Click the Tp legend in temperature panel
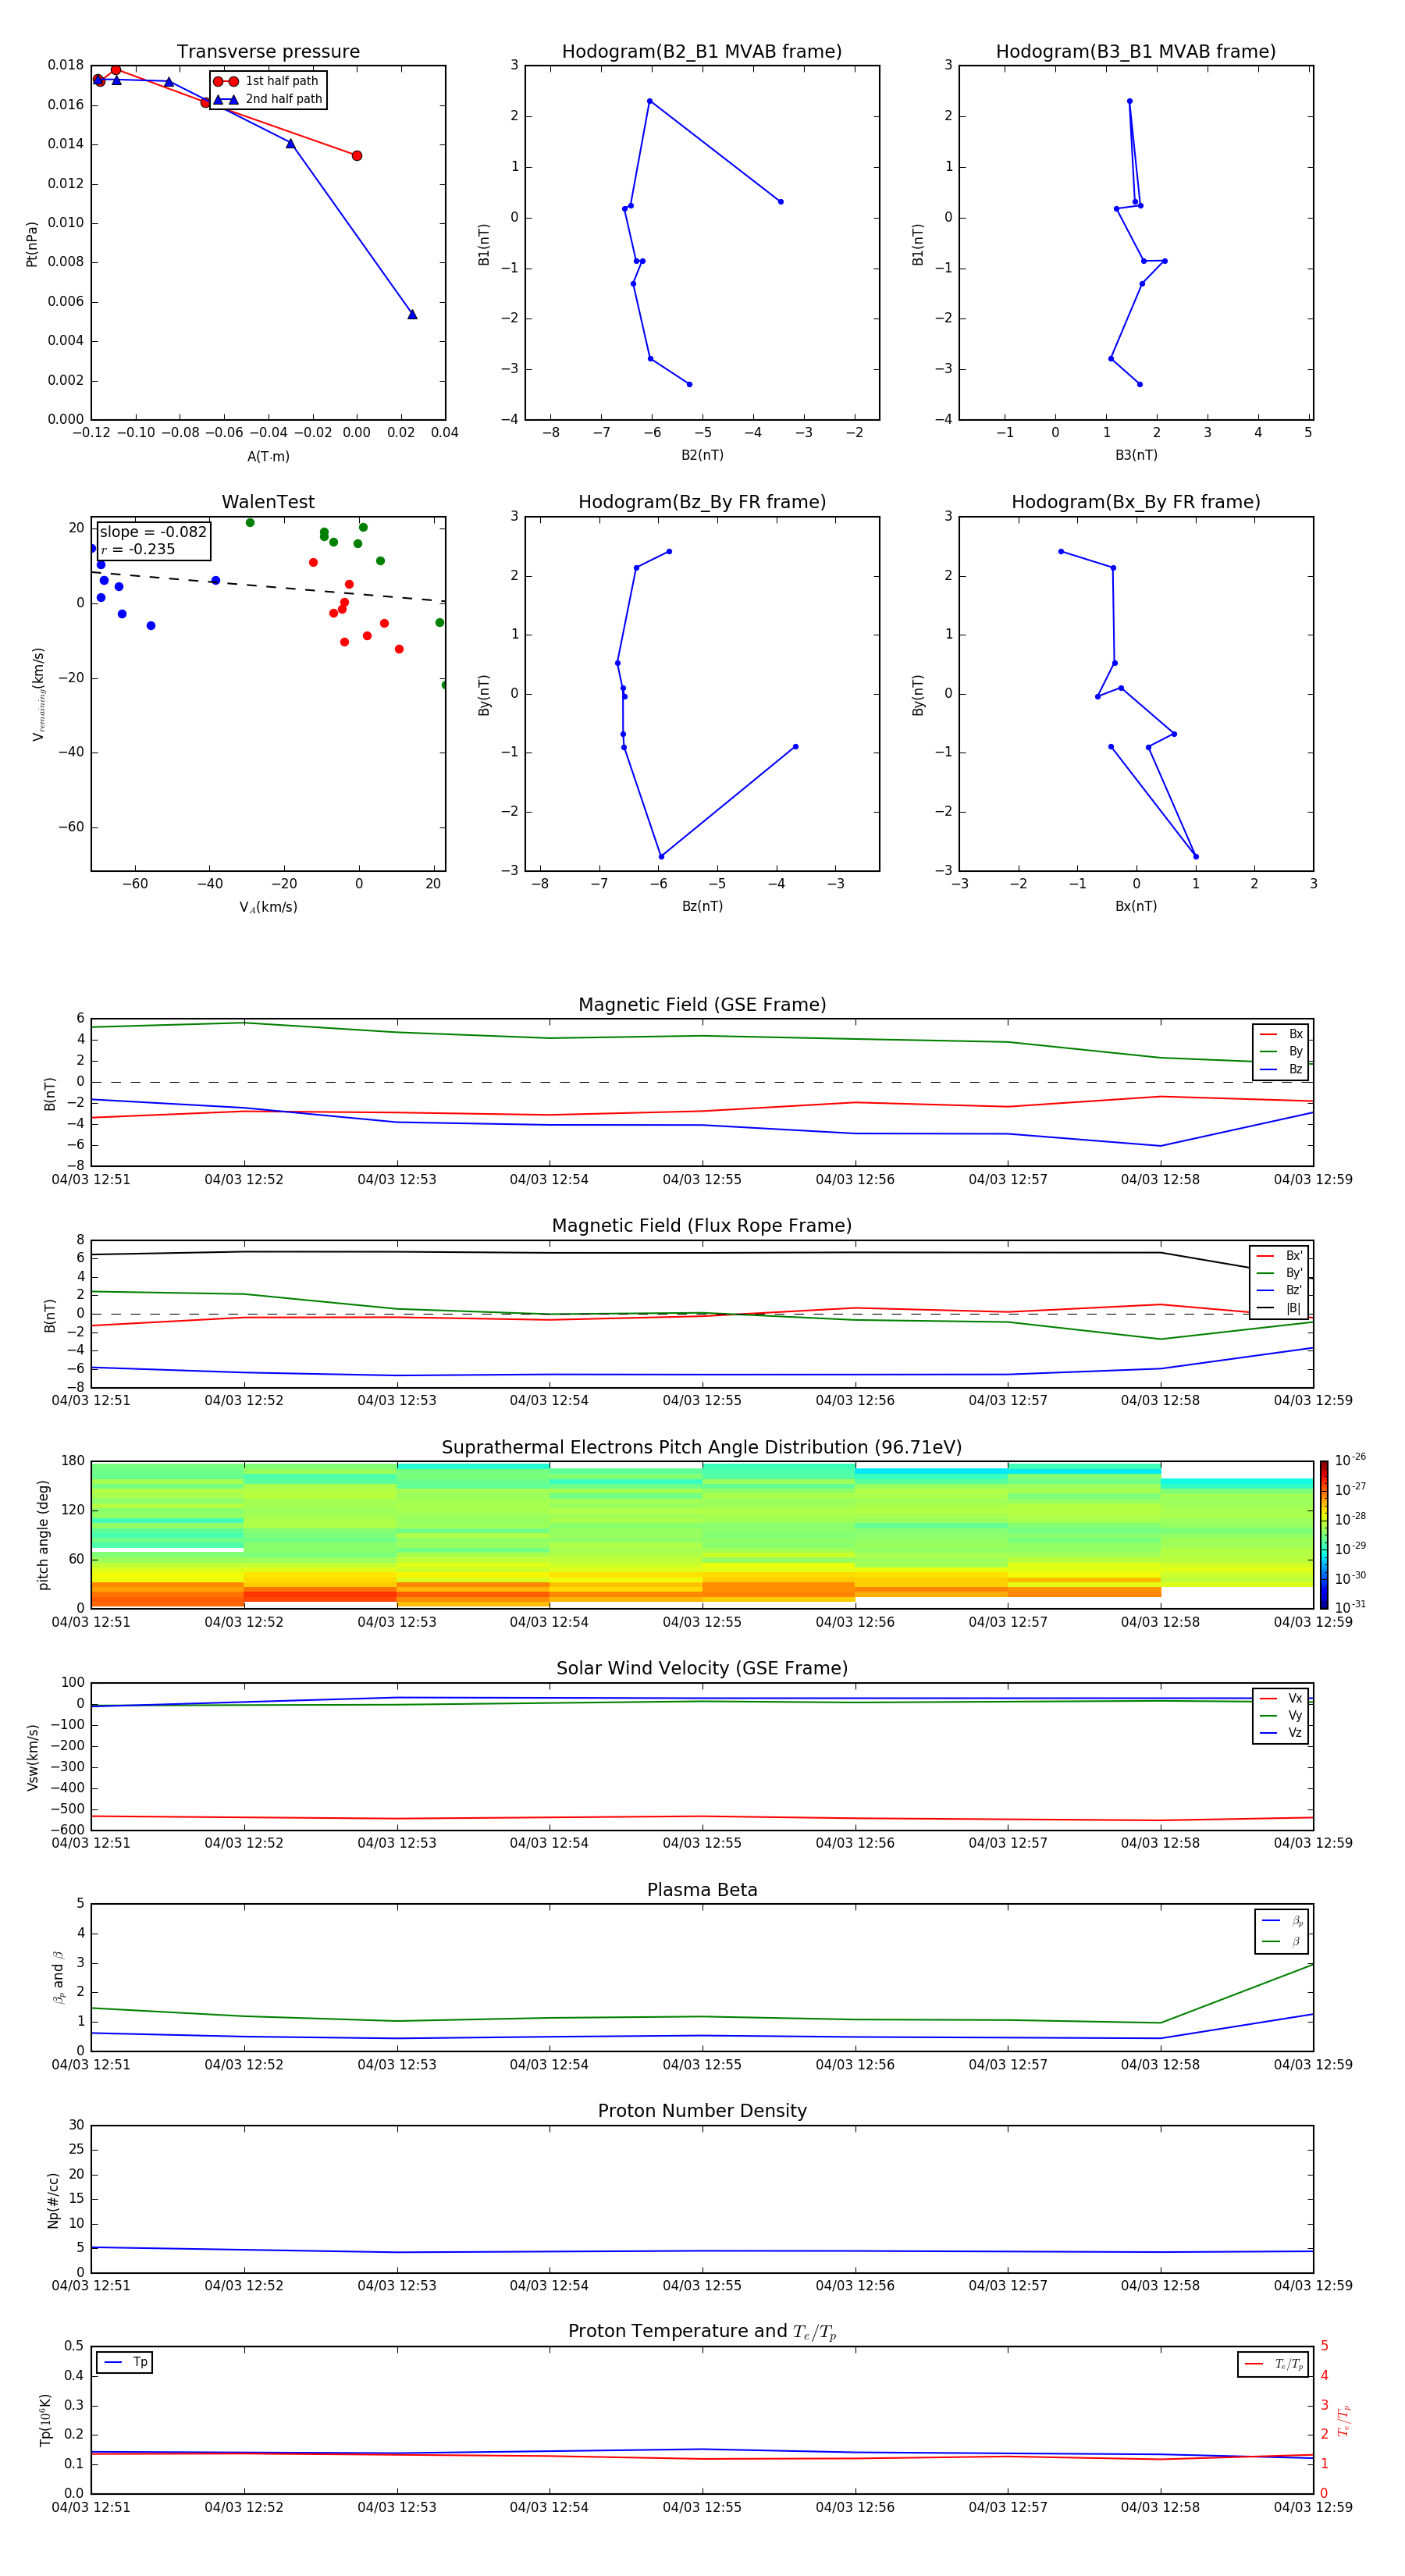This screenshot has width=1405, height=2576. (x=125, y=2362)
